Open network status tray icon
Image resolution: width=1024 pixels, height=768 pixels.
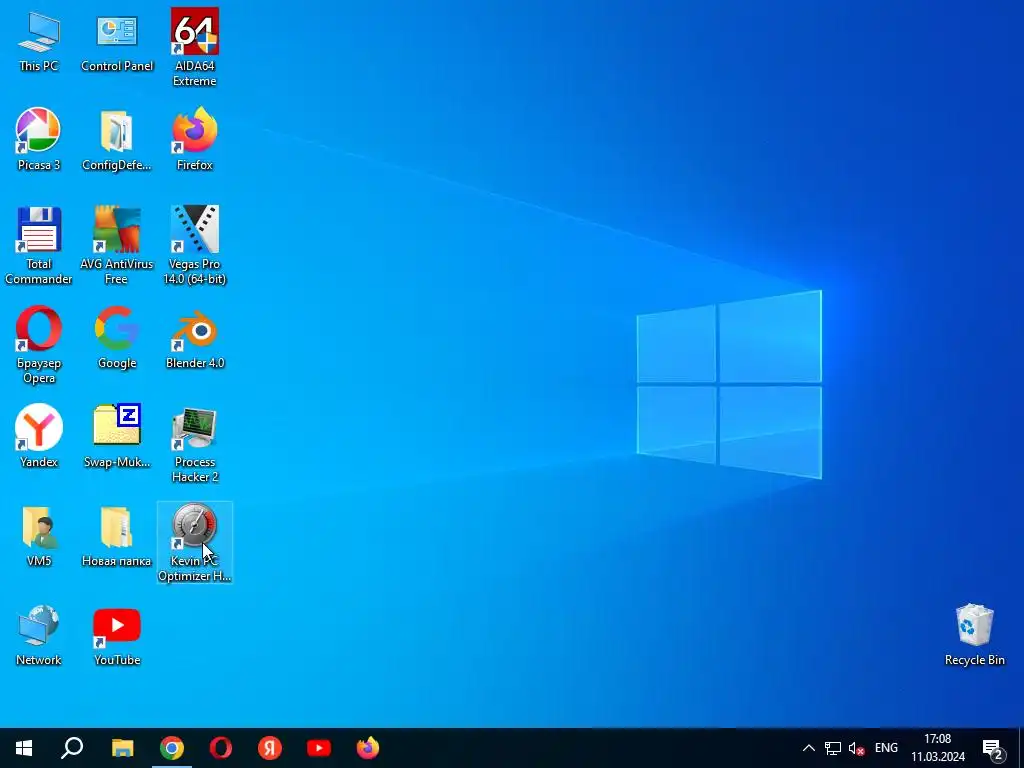[833, 748]
